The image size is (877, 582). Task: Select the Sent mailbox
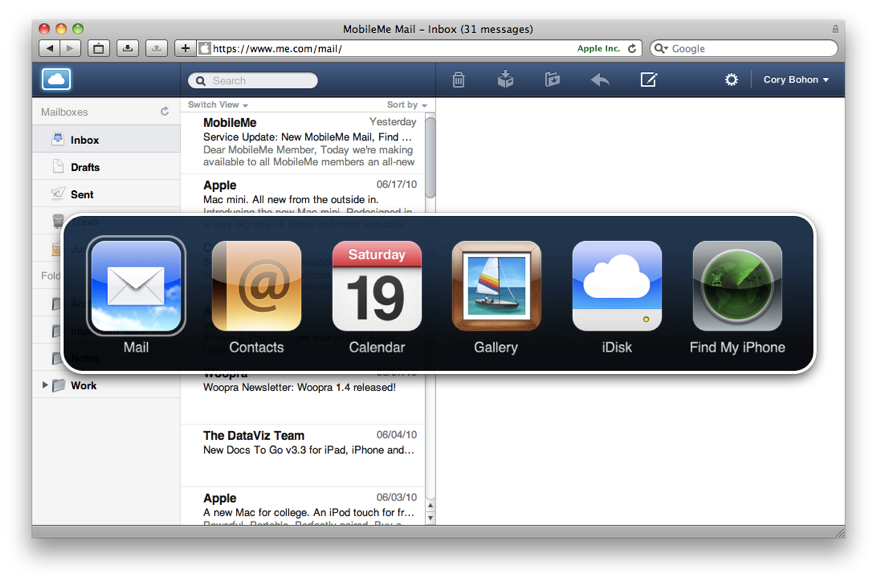point(106,194)
